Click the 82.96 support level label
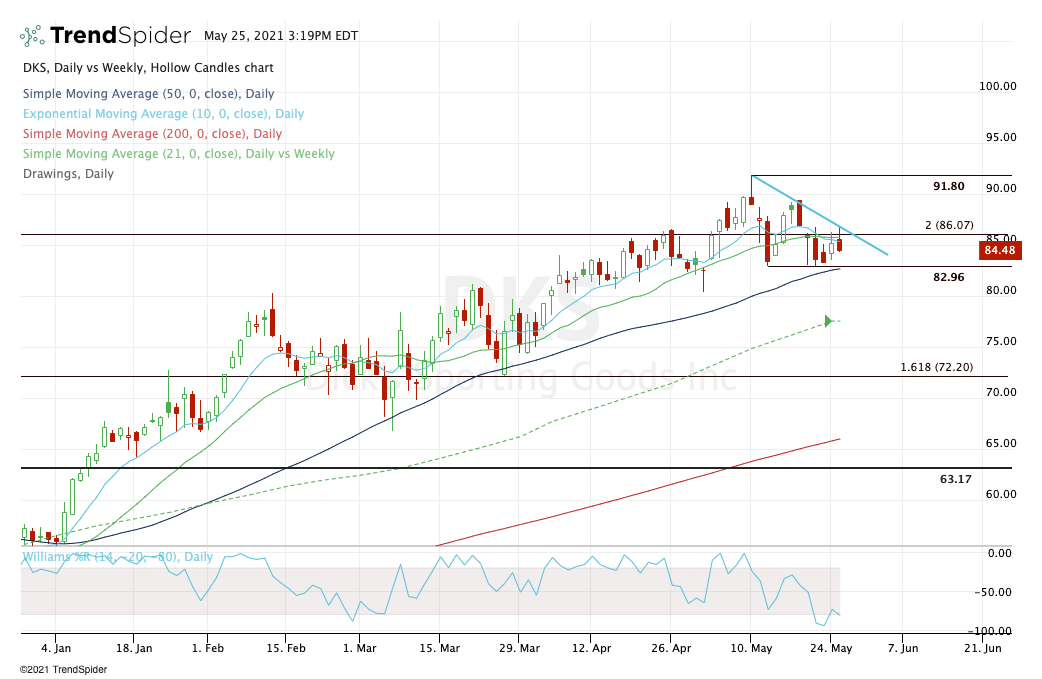This screenshot has width=1042, height=679. click(948, 277)
